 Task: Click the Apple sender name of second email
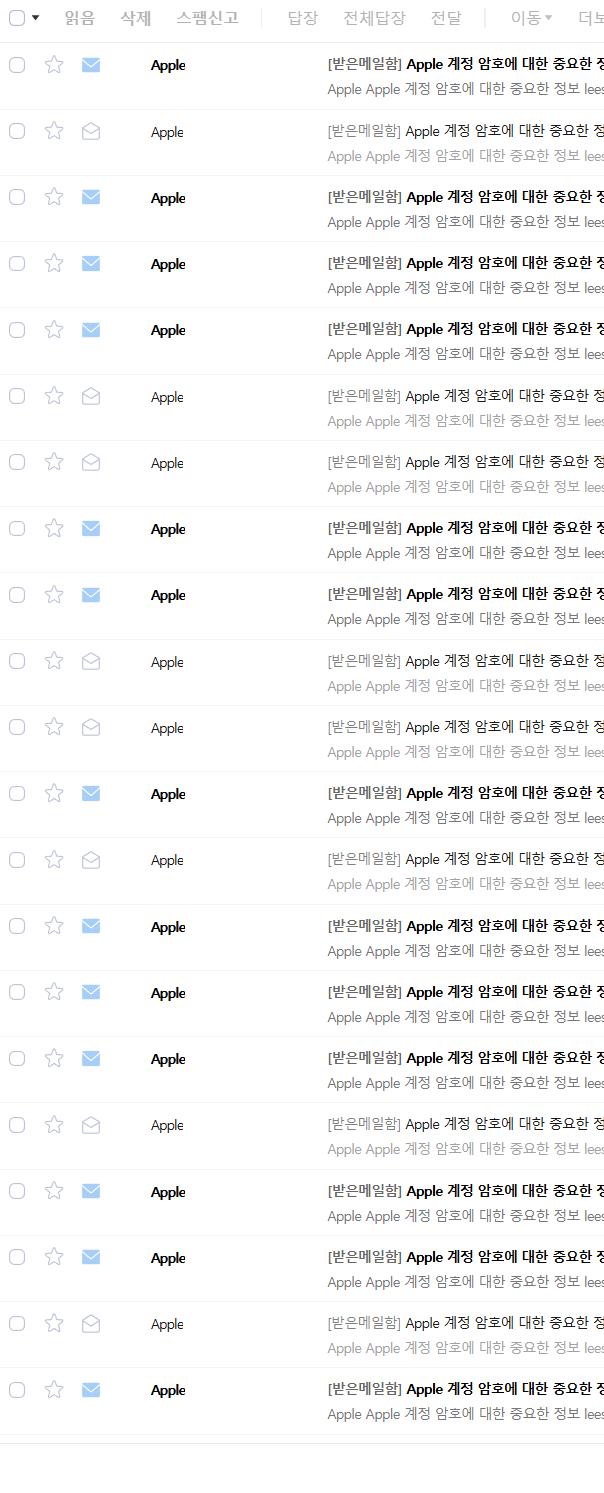click(167, 132)
